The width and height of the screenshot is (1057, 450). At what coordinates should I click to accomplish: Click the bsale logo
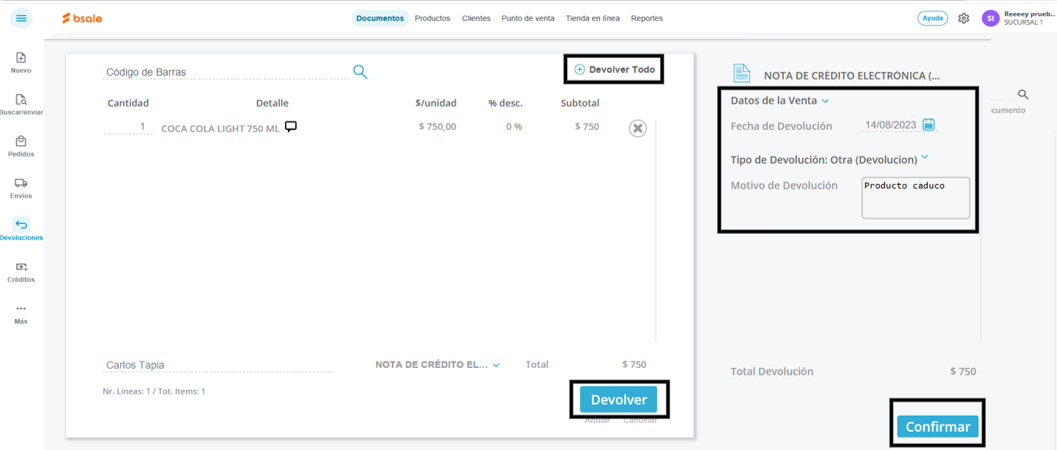82,18
